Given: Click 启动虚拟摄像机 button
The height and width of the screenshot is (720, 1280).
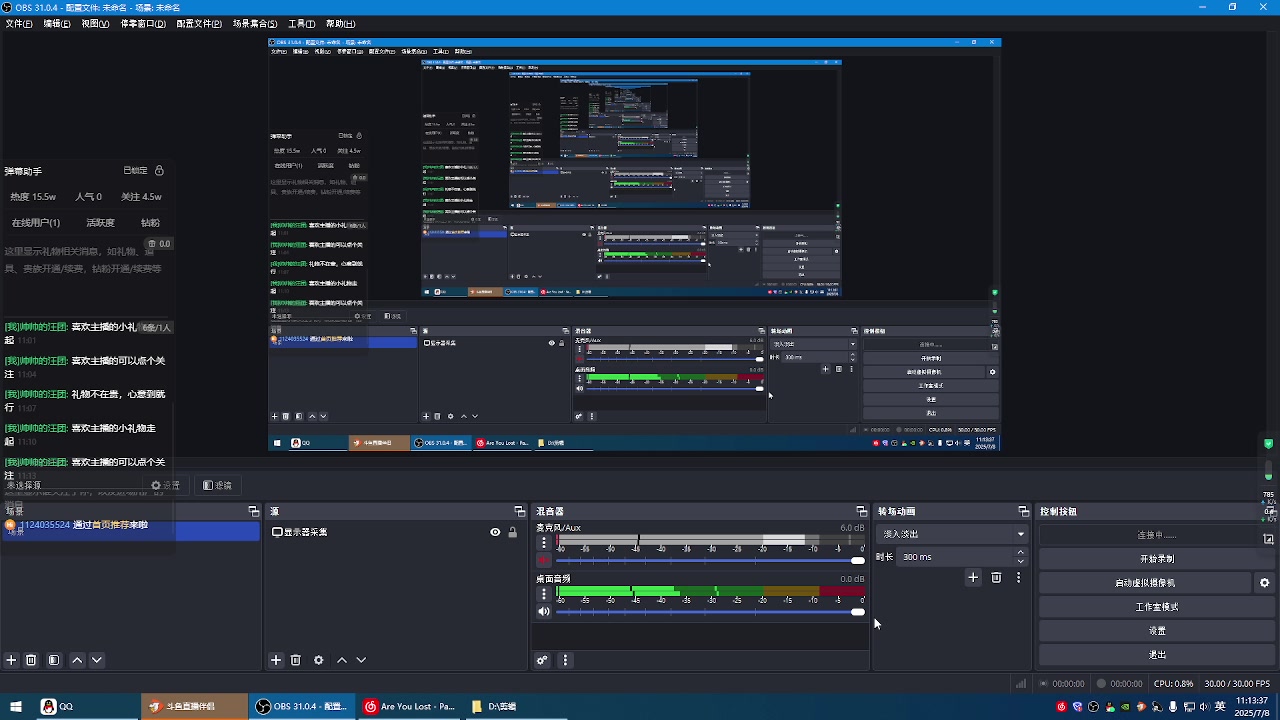Looking at the screenshot, I should [1145, 583].
